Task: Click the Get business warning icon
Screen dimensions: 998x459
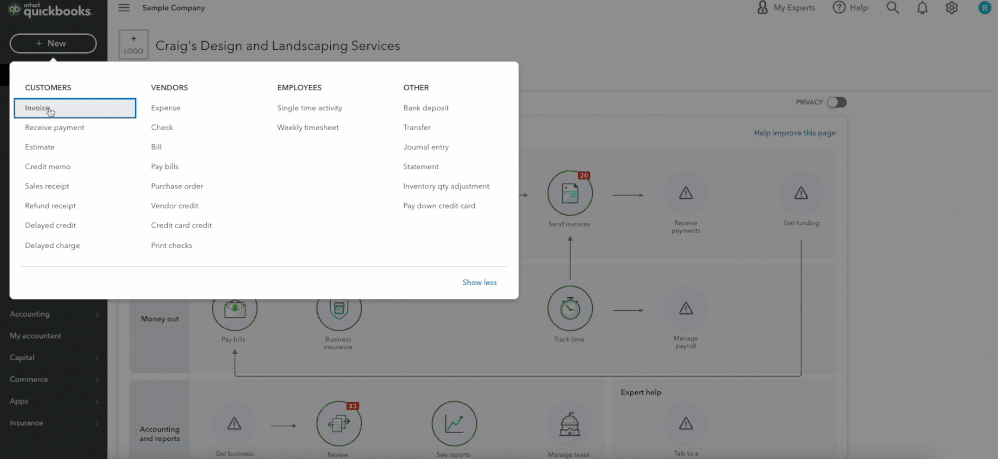Action: pos(234,424)
